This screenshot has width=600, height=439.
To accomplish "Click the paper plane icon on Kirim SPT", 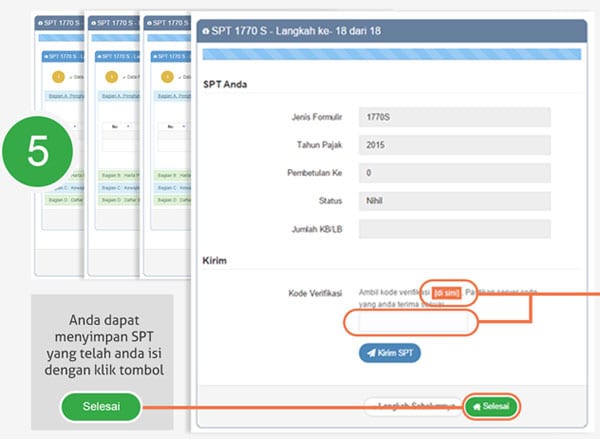I will [368, 353].
